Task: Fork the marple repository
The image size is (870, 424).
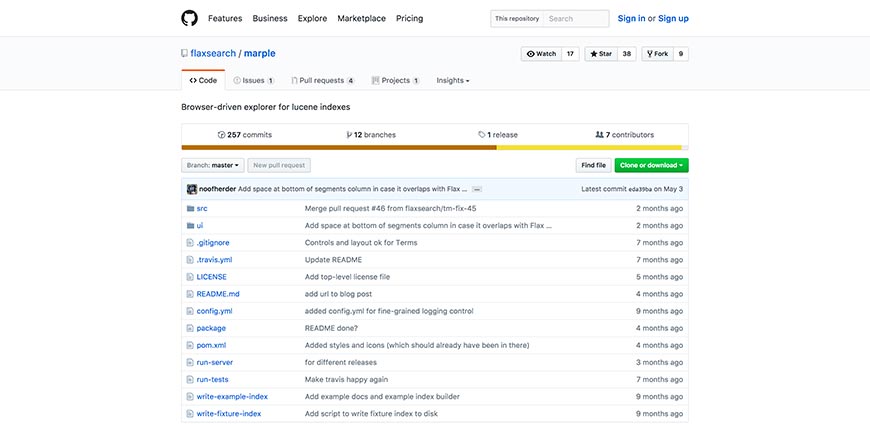Action: pyautogui.click(x=657, y=54)
